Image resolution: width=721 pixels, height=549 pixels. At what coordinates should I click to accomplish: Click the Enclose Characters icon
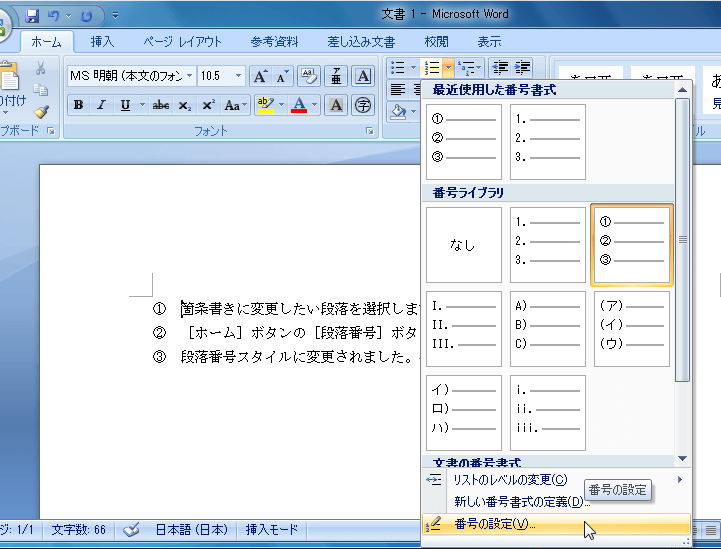click(x=363, y=105)
